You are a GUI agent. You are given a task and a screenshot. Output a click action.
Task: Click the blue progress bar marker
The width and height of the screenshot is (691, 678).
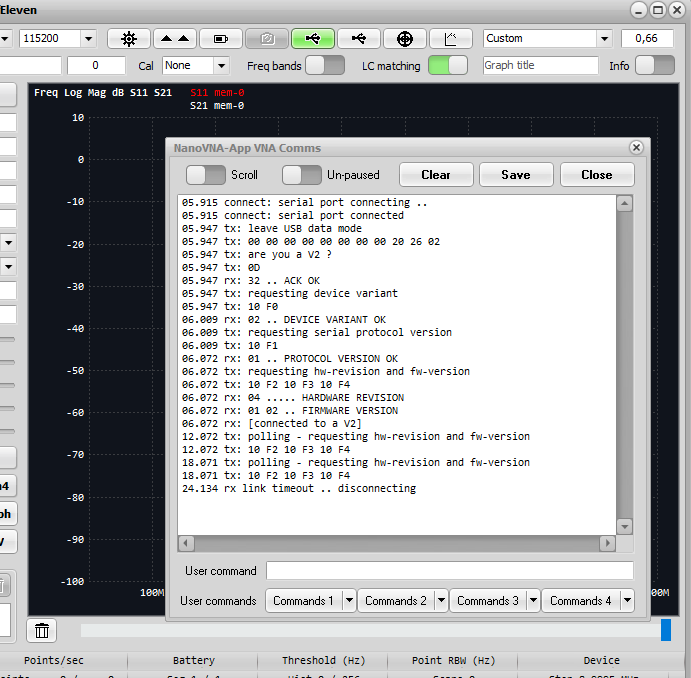click(665, 630)
